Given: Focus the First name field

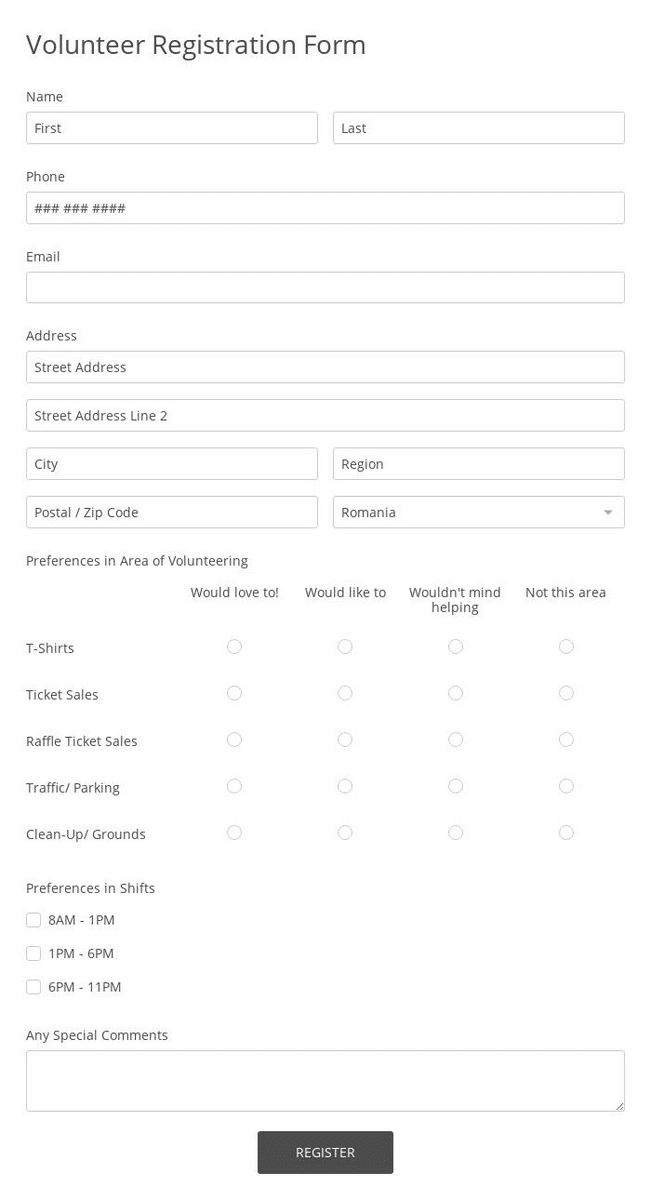Looking at the screenshot, I should tap(172, 128).
